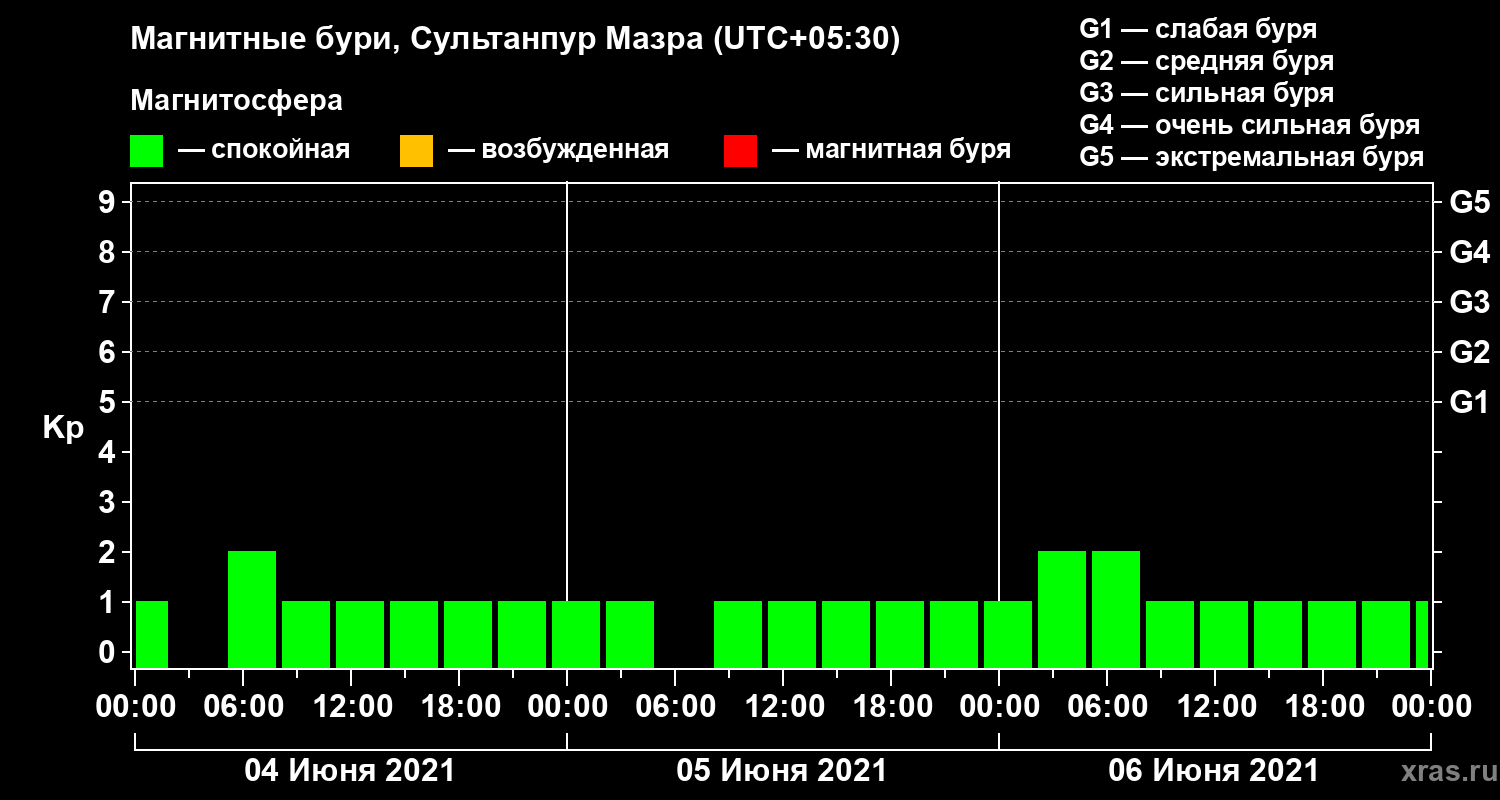The width and height of the screenshot is (1500, 800).
Task: Click the Kp 2 bar at 06:00 on 04 June
Action: [252, 609]
